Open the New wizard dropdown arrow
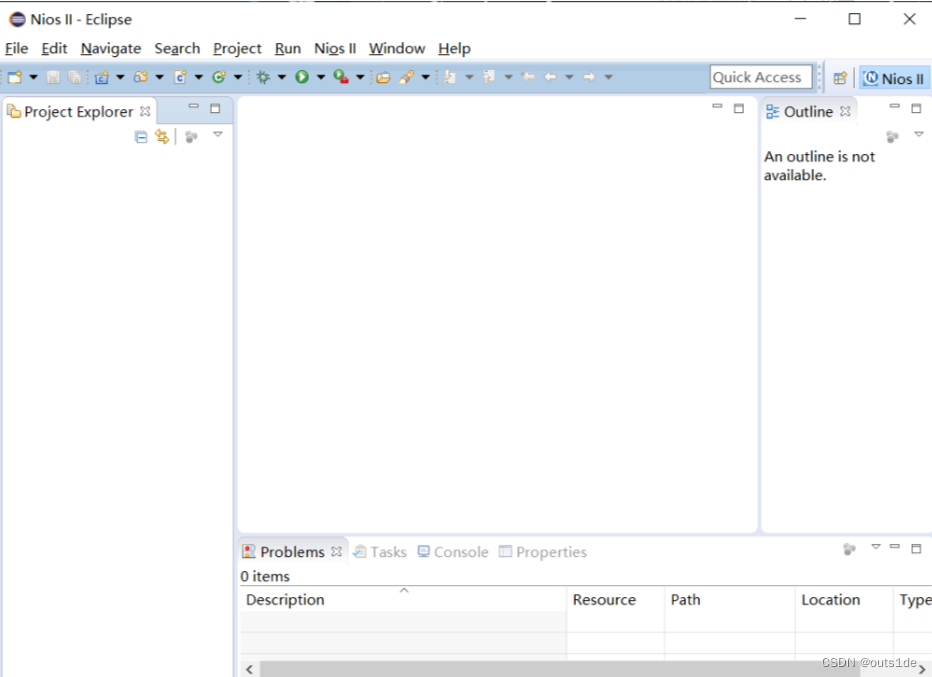This screenshot has width=932, height=677. pyautogui.click(x=33, y=77)
